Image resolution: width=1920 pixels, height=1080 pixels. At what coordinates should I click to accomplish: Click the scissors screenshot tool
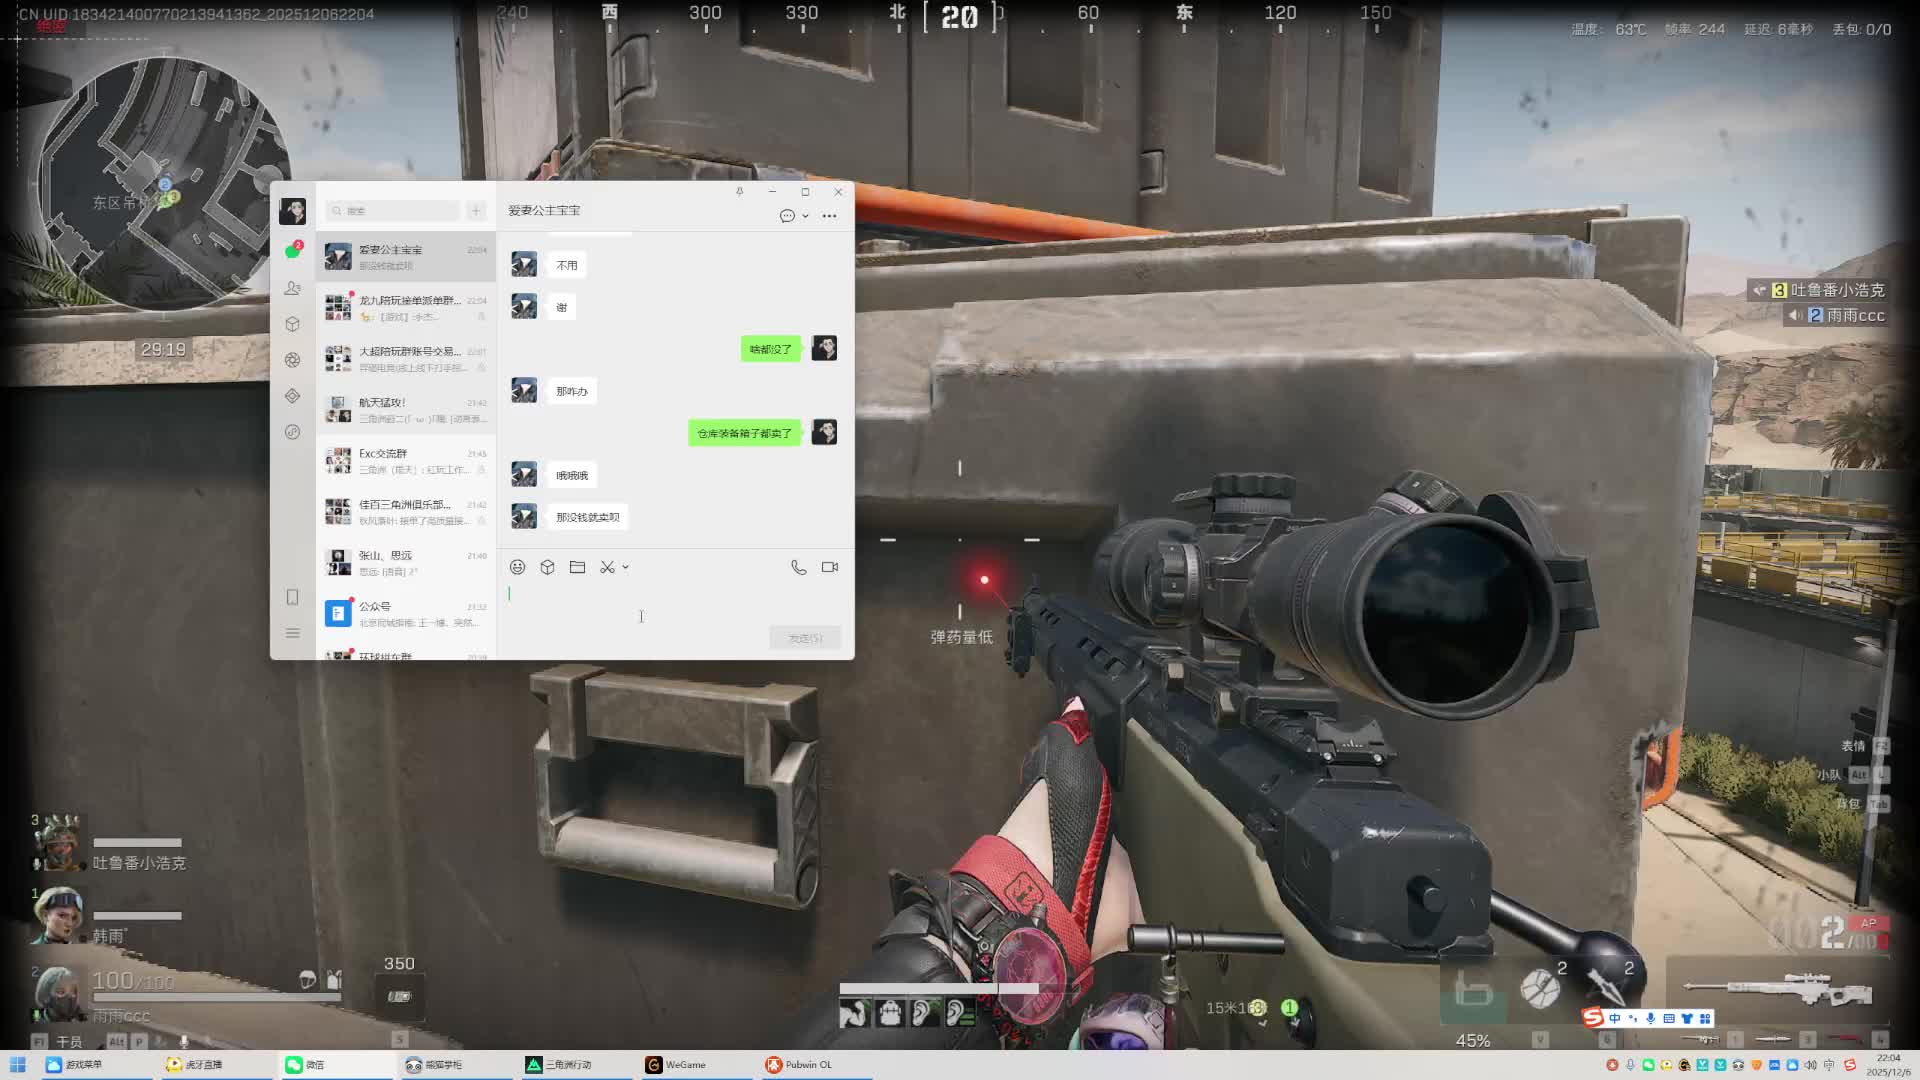tap(607, 567)
